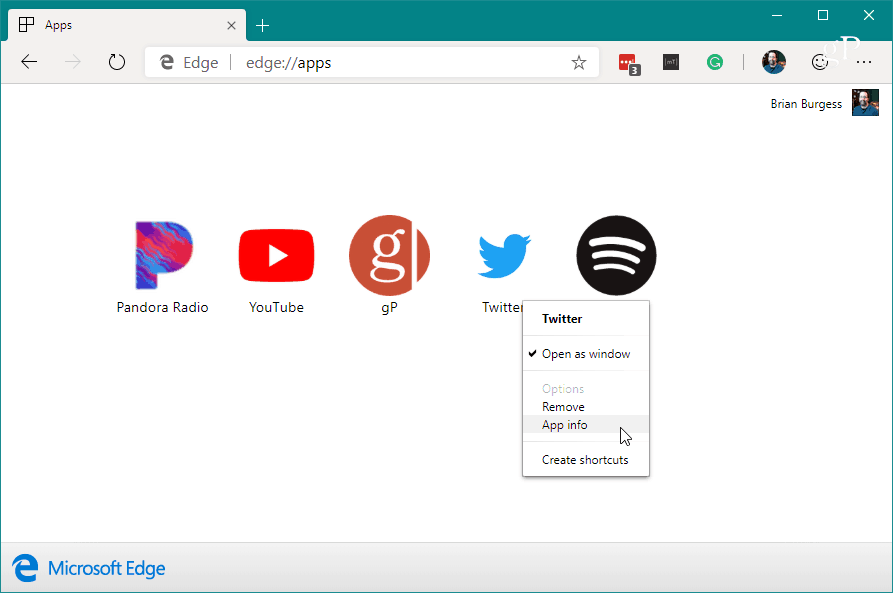
Task: Choose App info in context menu
Action: (x=585, y=424)
